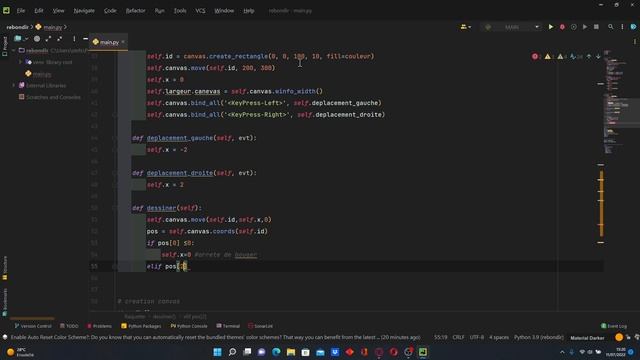This screenshot has width=640, height=360.
Task: Click the select opened file target icon
Action: (x=37, y=39)
